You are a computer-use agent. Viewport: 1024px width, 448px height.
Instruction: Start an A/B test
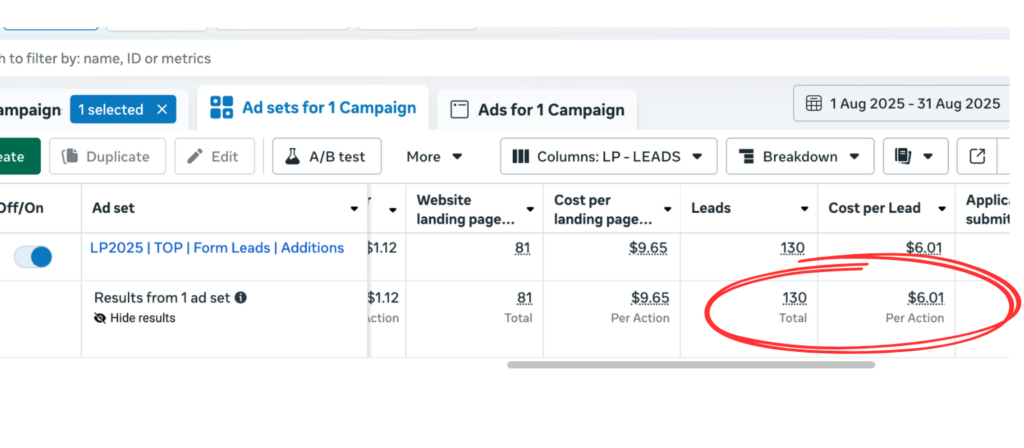coord(326,156)
